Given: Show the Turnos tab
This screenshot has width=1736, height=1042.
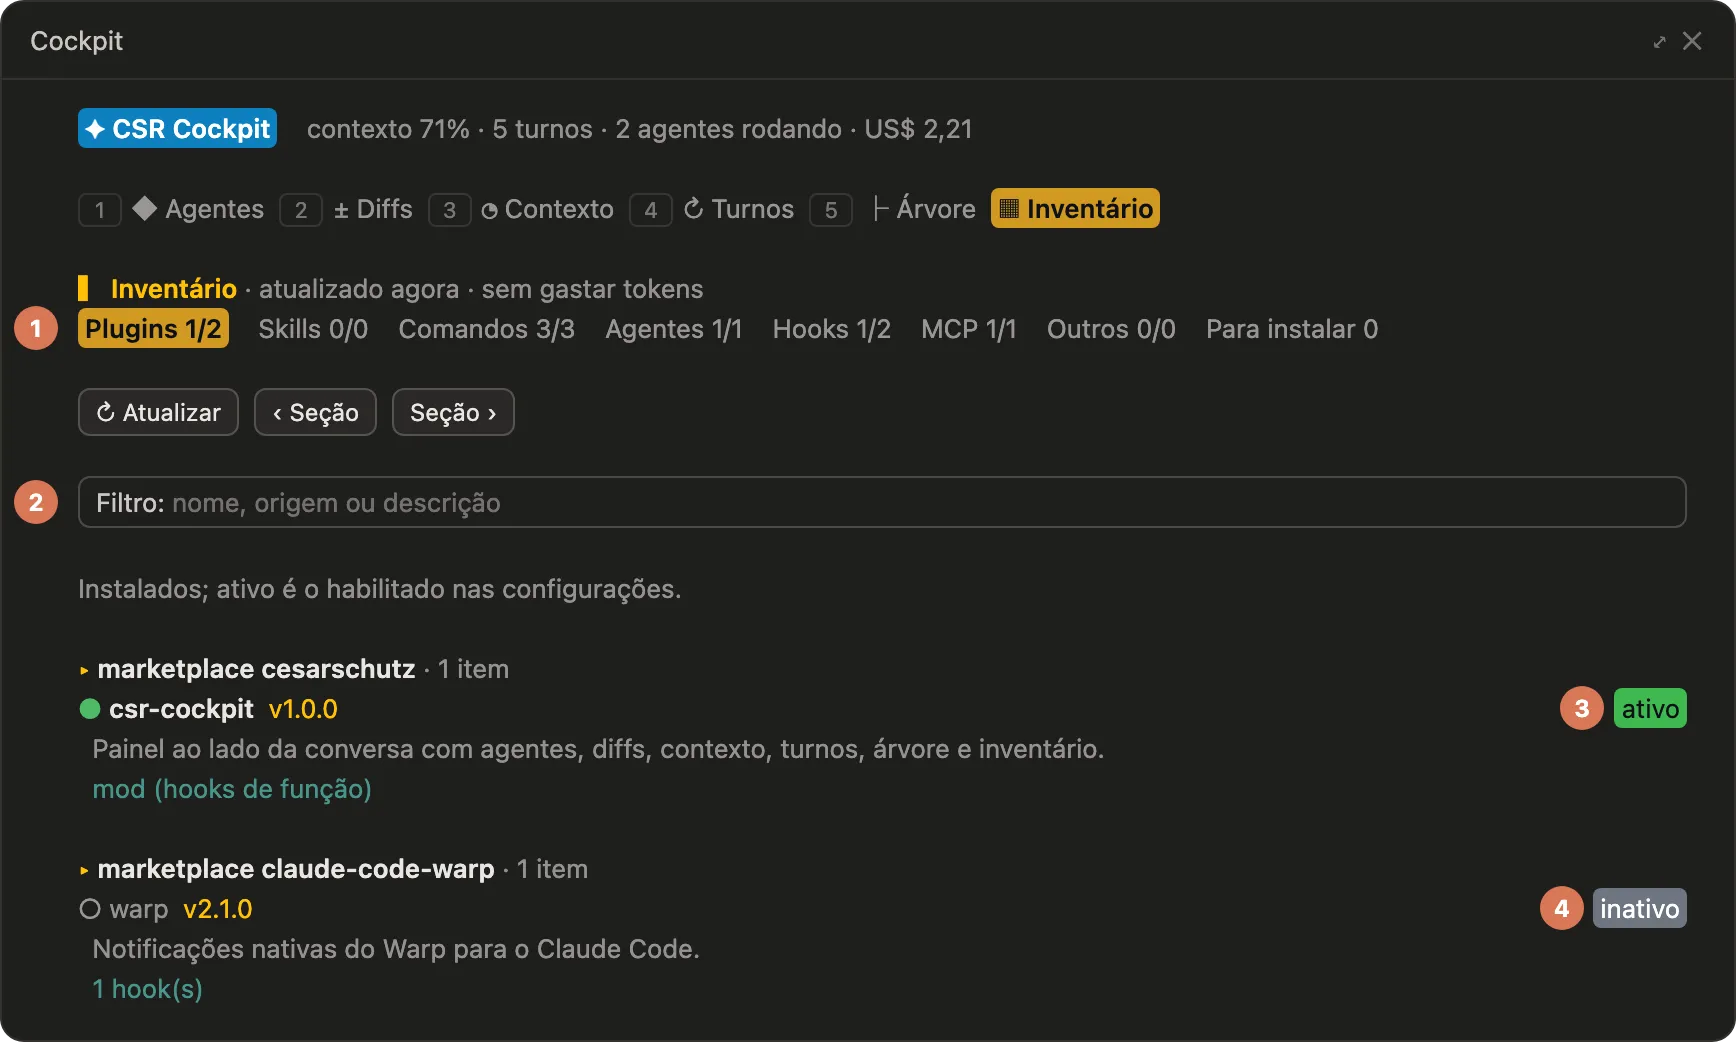Looking at the screenshot, I should click(739, 209).
